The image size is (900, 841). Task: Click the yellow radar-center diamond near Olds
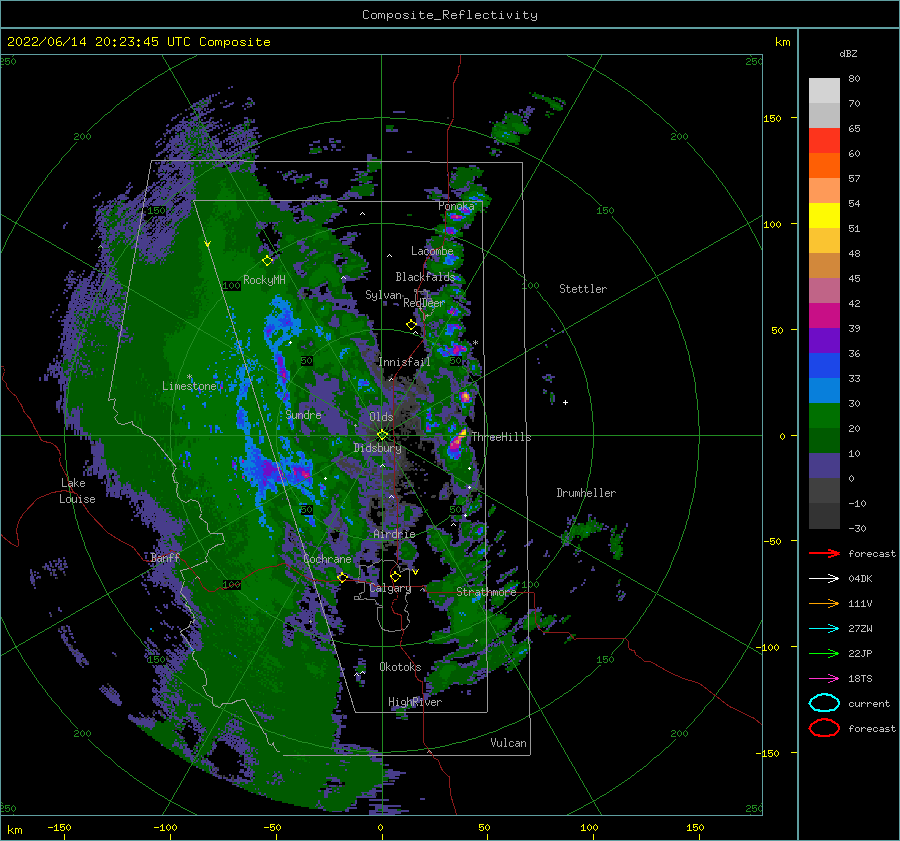tap(382, 435)
